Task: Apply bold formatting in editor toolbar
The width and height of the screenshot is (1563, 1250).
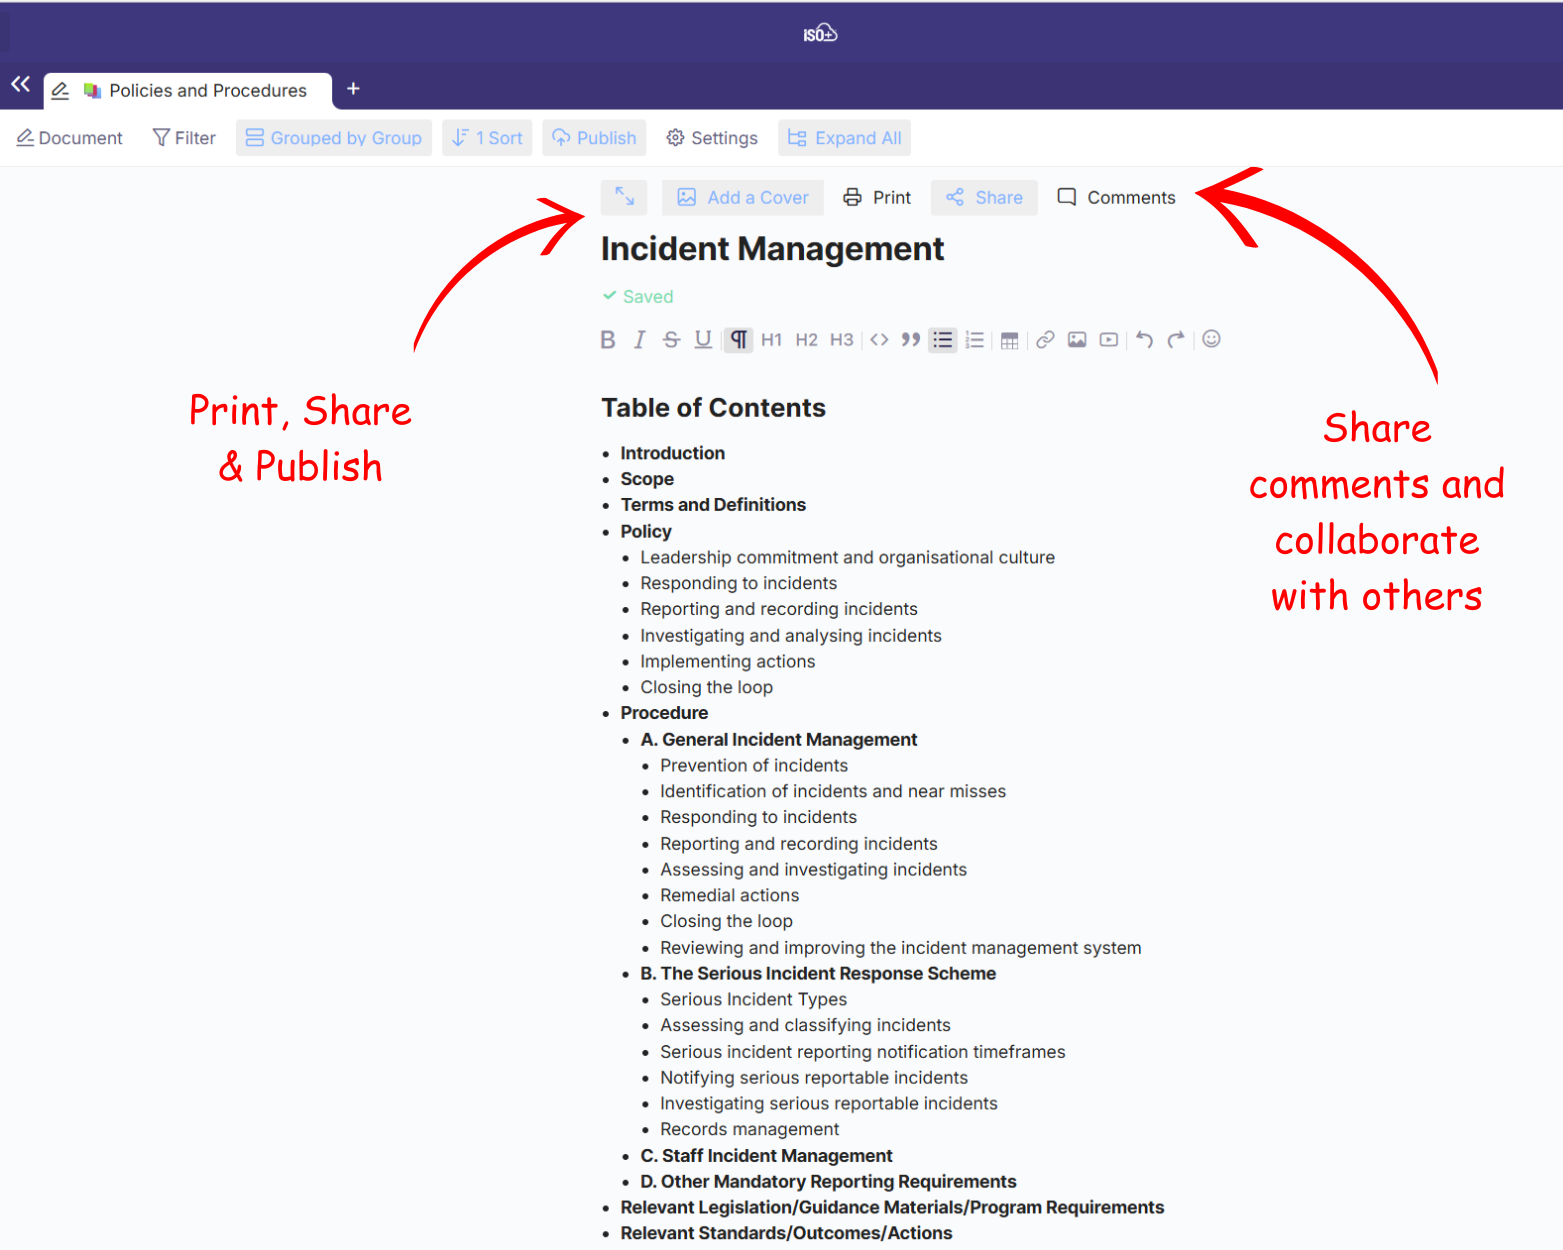Action: point(607,340)
